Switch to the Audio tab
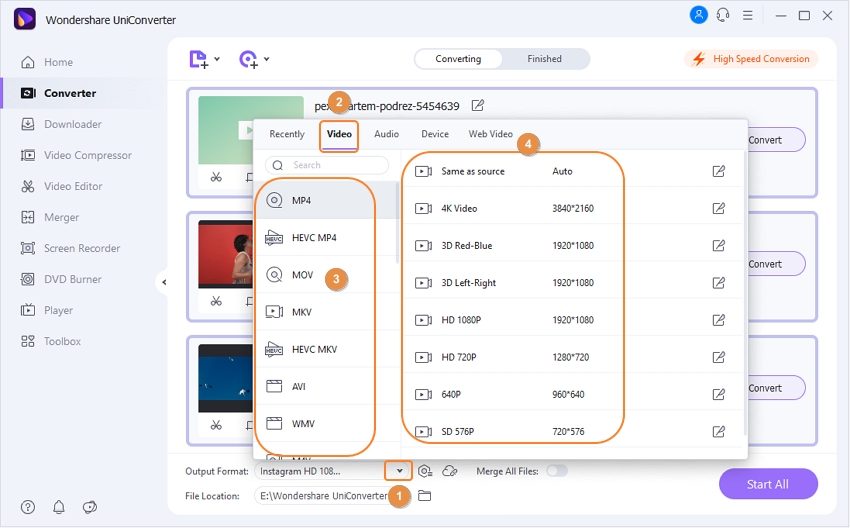 point(387,134)
